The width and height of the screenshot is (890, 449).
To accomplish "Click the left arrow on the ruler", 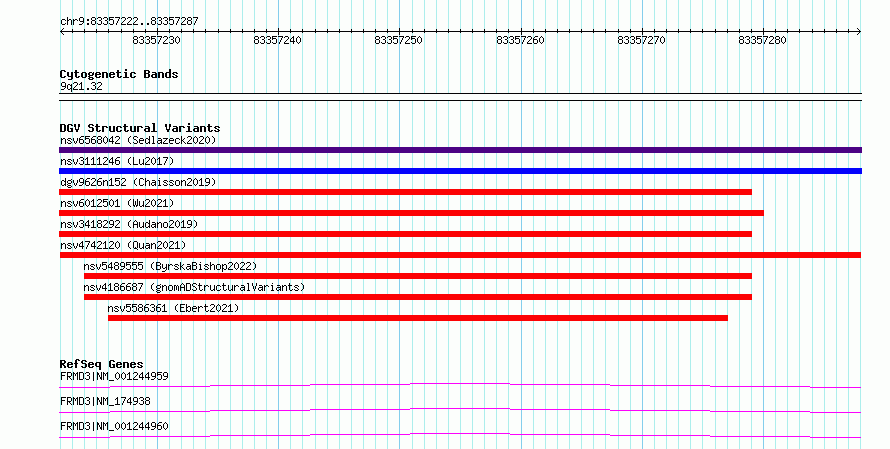I will [62, 32].
